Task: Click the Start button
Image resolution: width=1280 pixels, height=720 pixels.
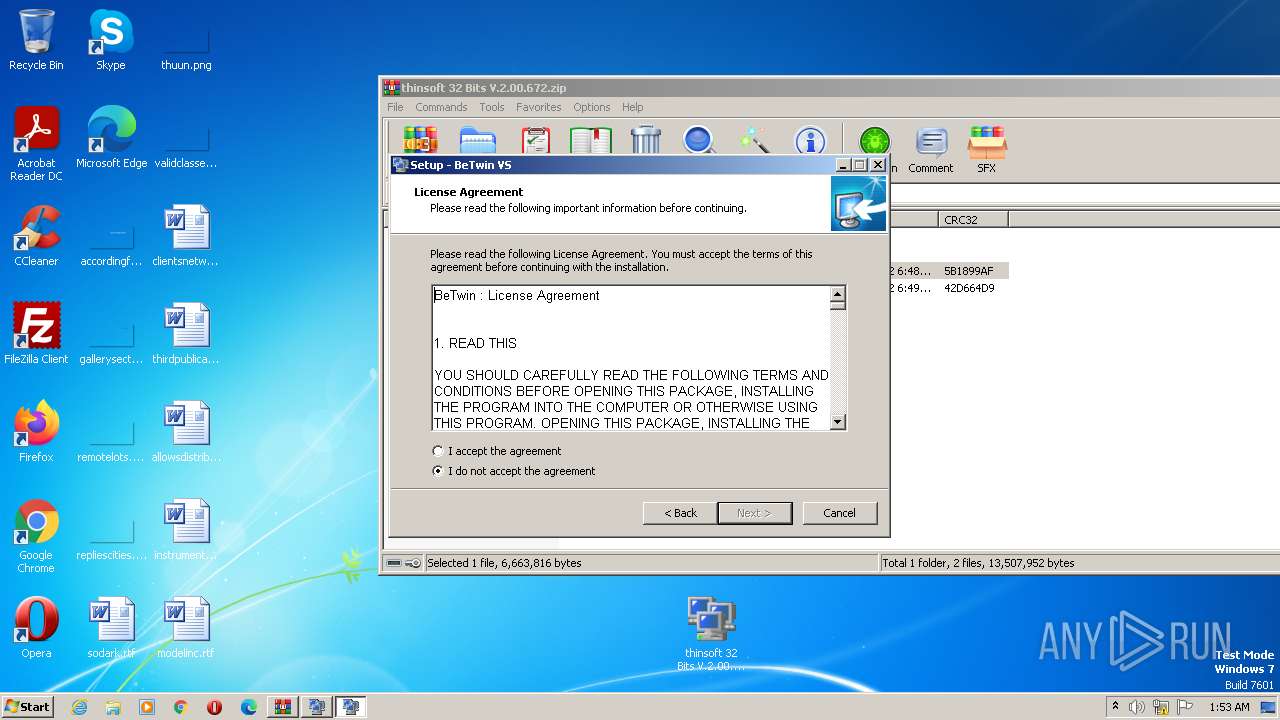Action: tap(28, 706)
